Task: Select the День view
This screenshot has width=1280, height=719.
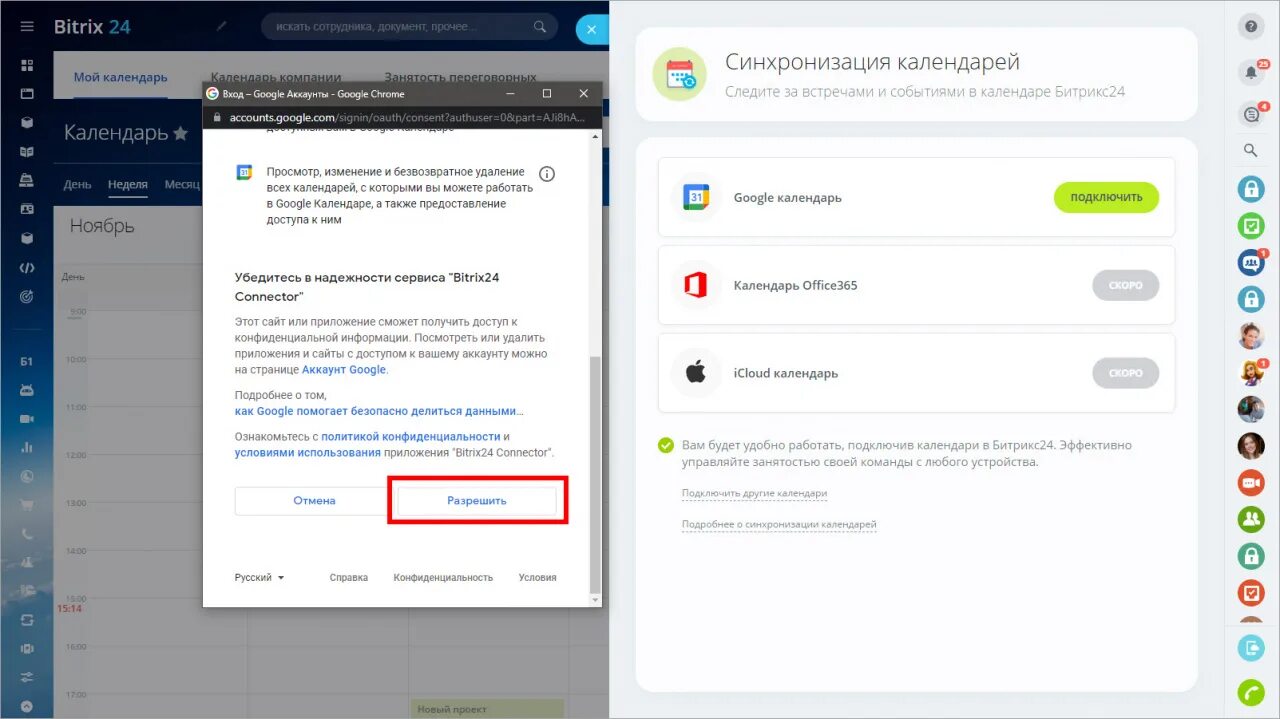Action: (x=77, y=184)
